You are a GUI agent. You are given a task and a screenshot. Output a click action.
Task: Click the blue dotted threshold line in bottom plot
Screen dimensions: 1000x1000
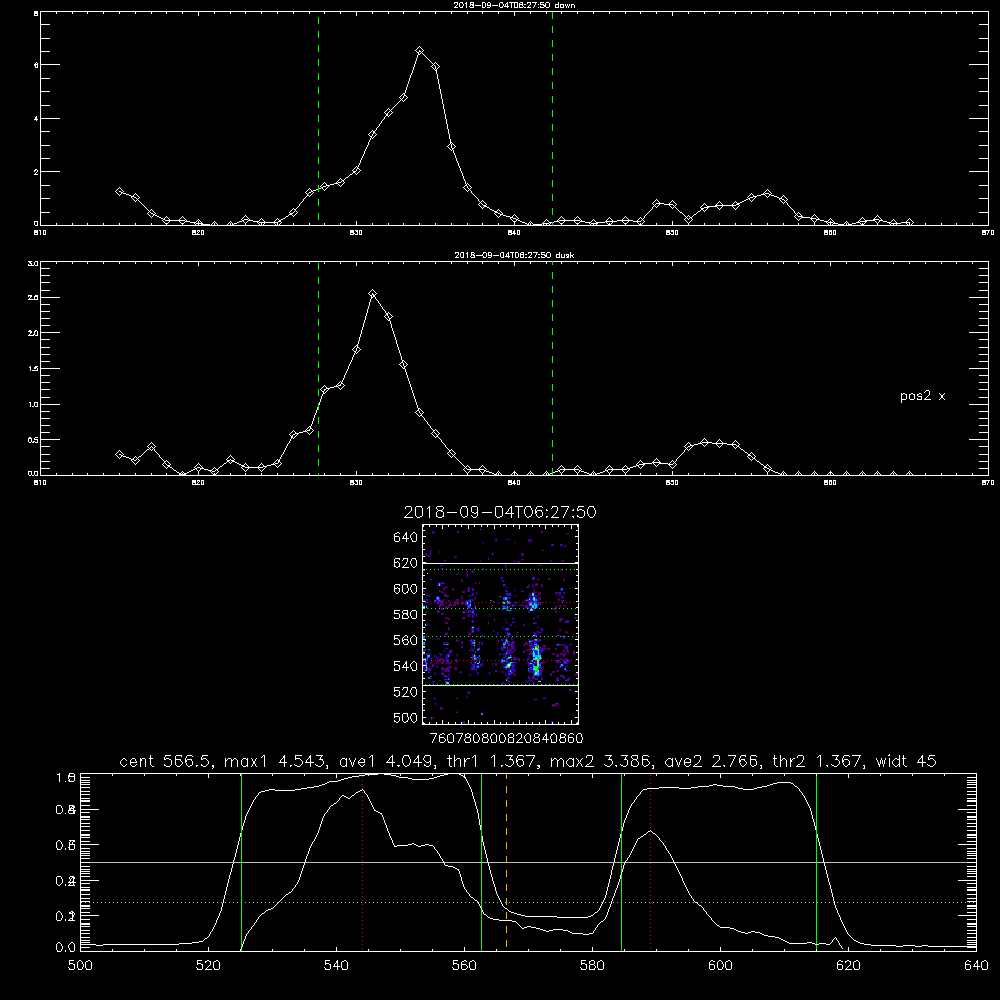[528, 902]
